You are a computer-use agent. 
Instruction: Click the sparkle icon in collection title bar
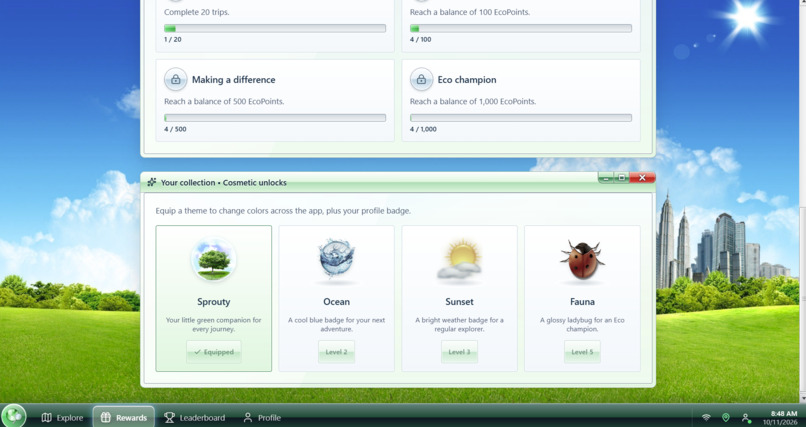pos(152,182)
